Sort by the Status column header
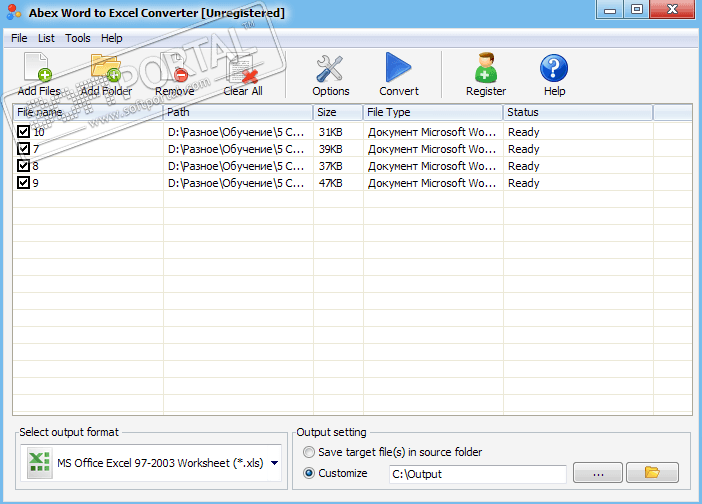The width and height of the screenshot is (702, 504). (578, 112)
